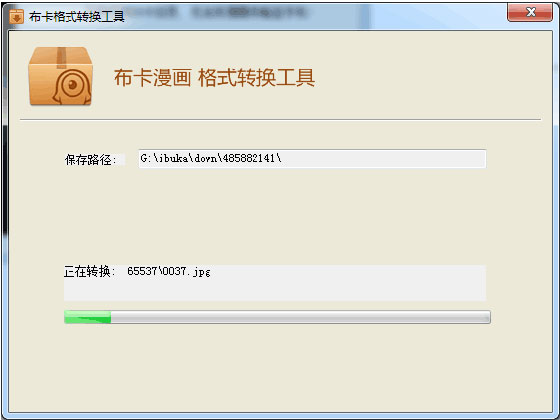Click the Buka cardboard box logo
This screenshot has height=420, width=560.
coord(60,76)
